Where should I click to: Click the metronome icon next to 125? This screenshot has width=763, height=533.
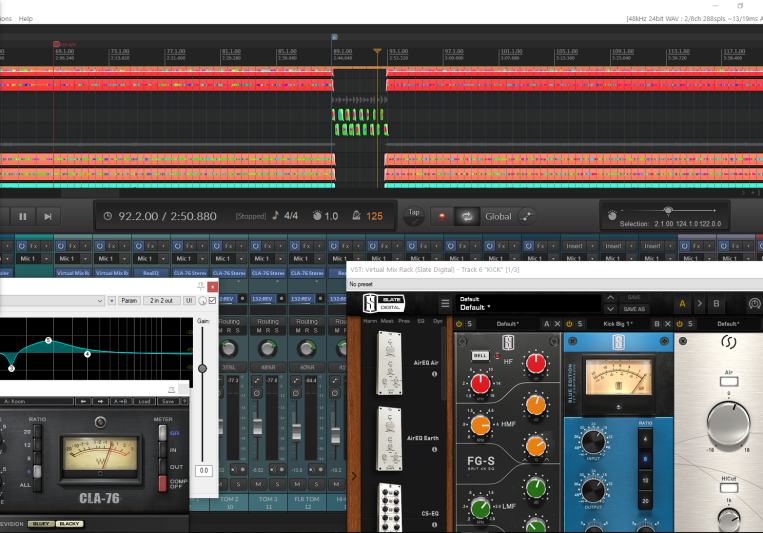(356, 216)
